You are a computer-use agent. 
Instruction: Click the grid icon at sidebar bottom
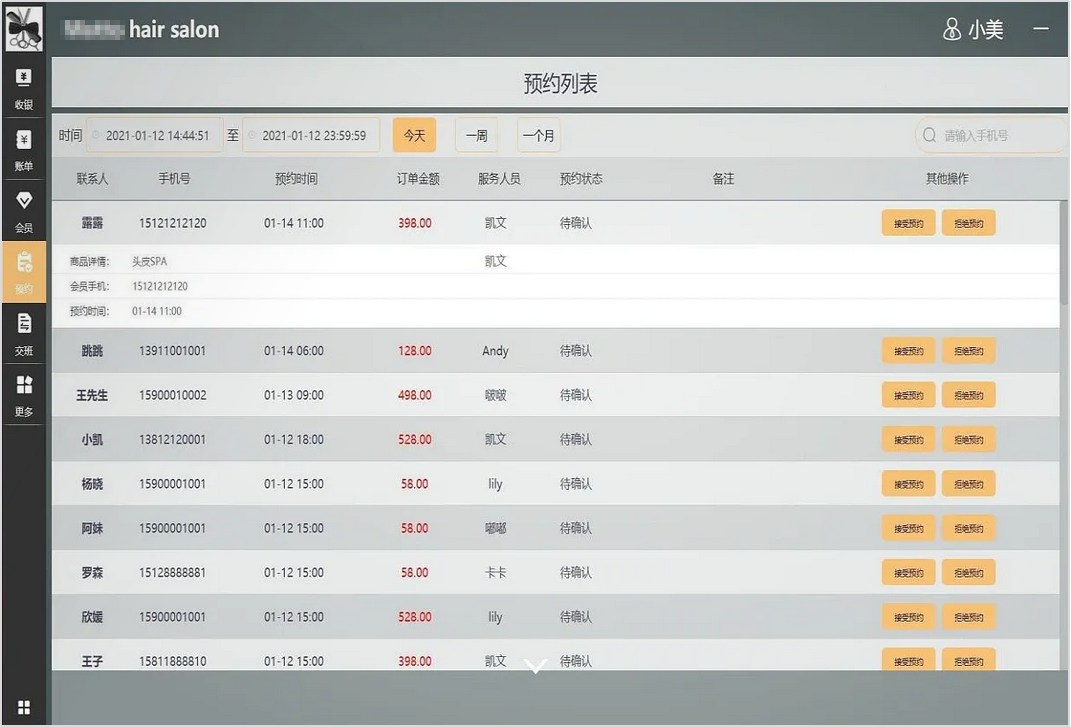[x=24, y=708]
